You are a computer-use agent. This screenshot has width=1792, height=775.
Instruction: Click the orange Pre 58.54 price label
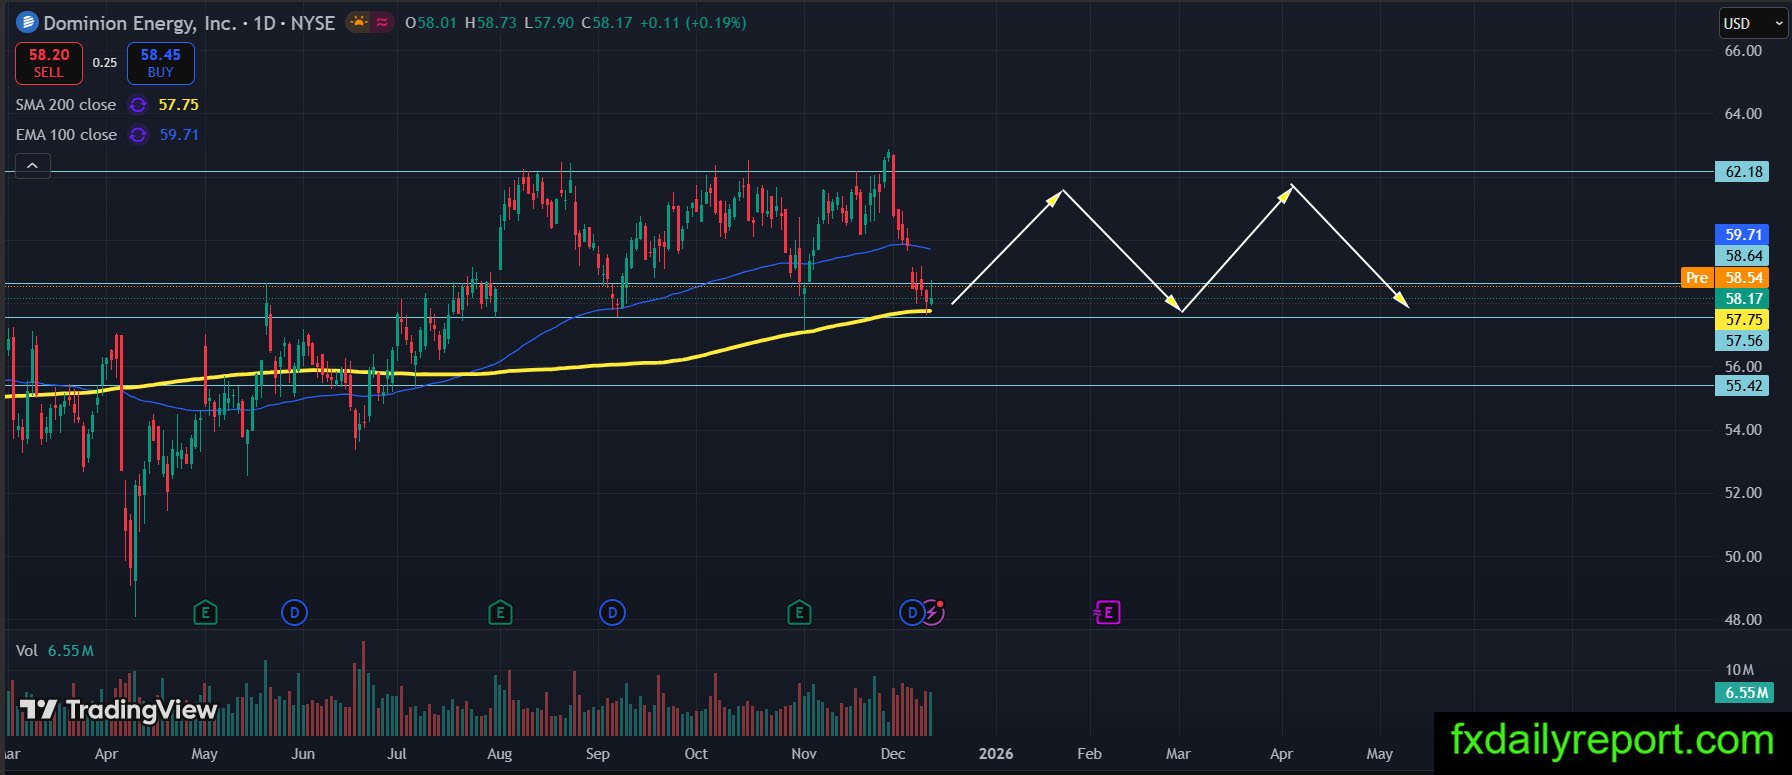point(1725,278)
